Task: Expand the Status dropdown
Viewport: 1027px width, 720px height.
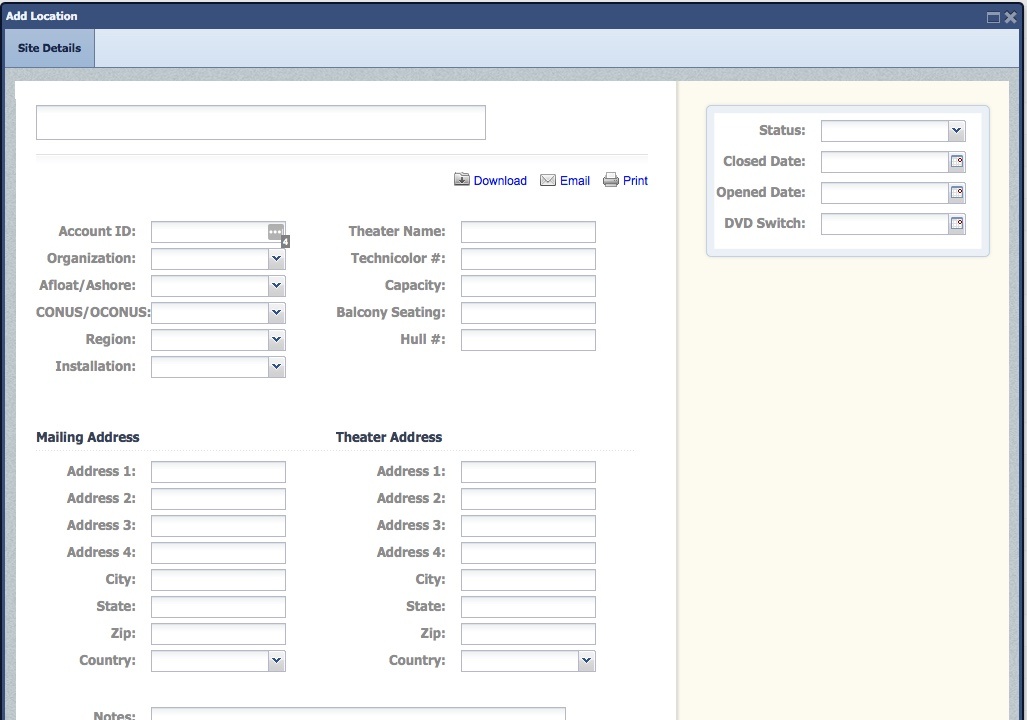Action: [x=956, y=131]
